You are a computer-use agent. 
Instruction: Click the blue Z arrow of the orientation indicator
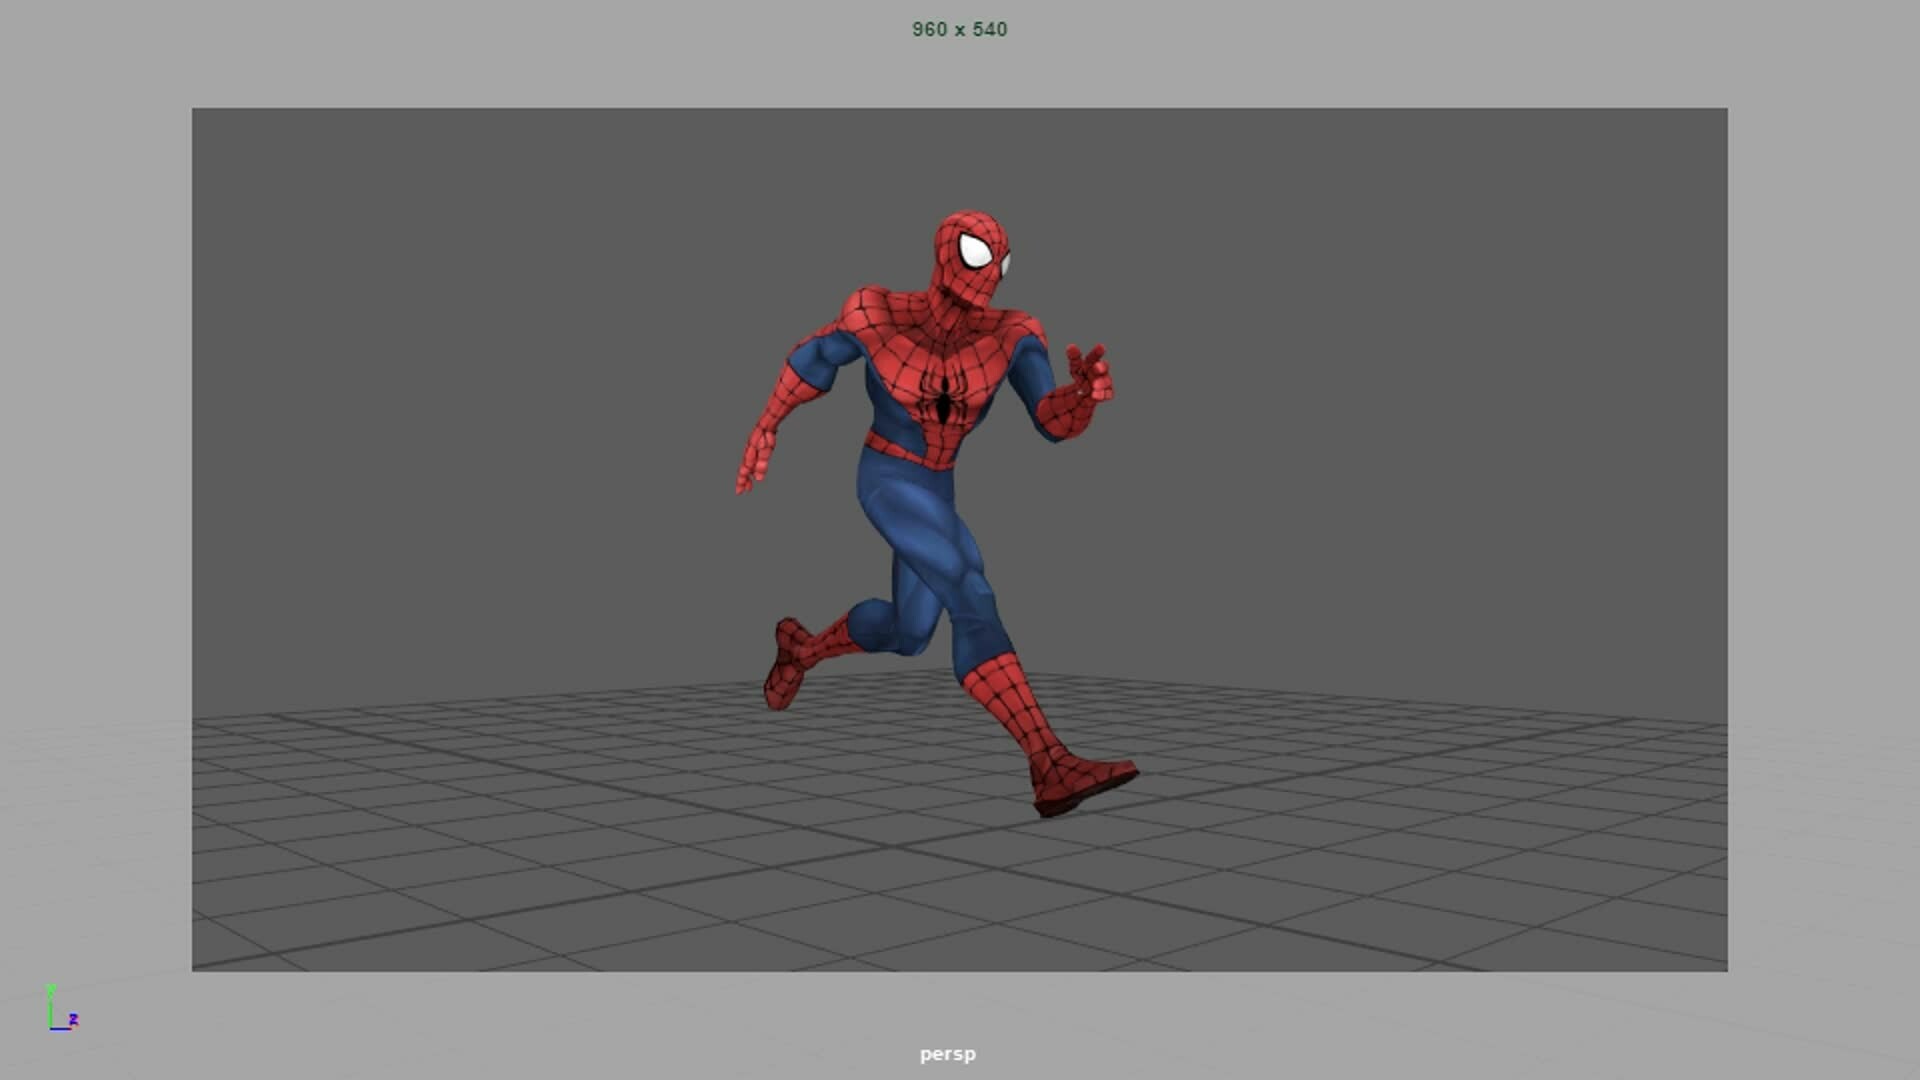(x=64, y=1028)
